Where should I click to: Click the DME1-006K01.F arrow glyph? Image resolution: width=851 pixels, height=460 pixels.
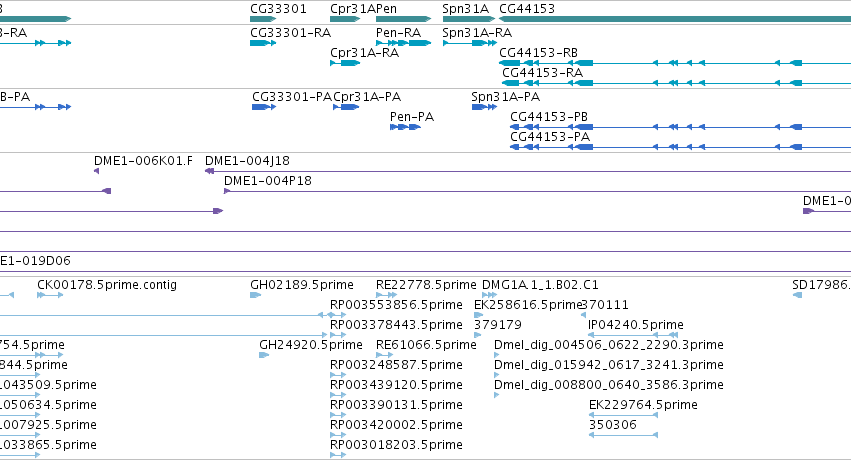click(97, 171)
